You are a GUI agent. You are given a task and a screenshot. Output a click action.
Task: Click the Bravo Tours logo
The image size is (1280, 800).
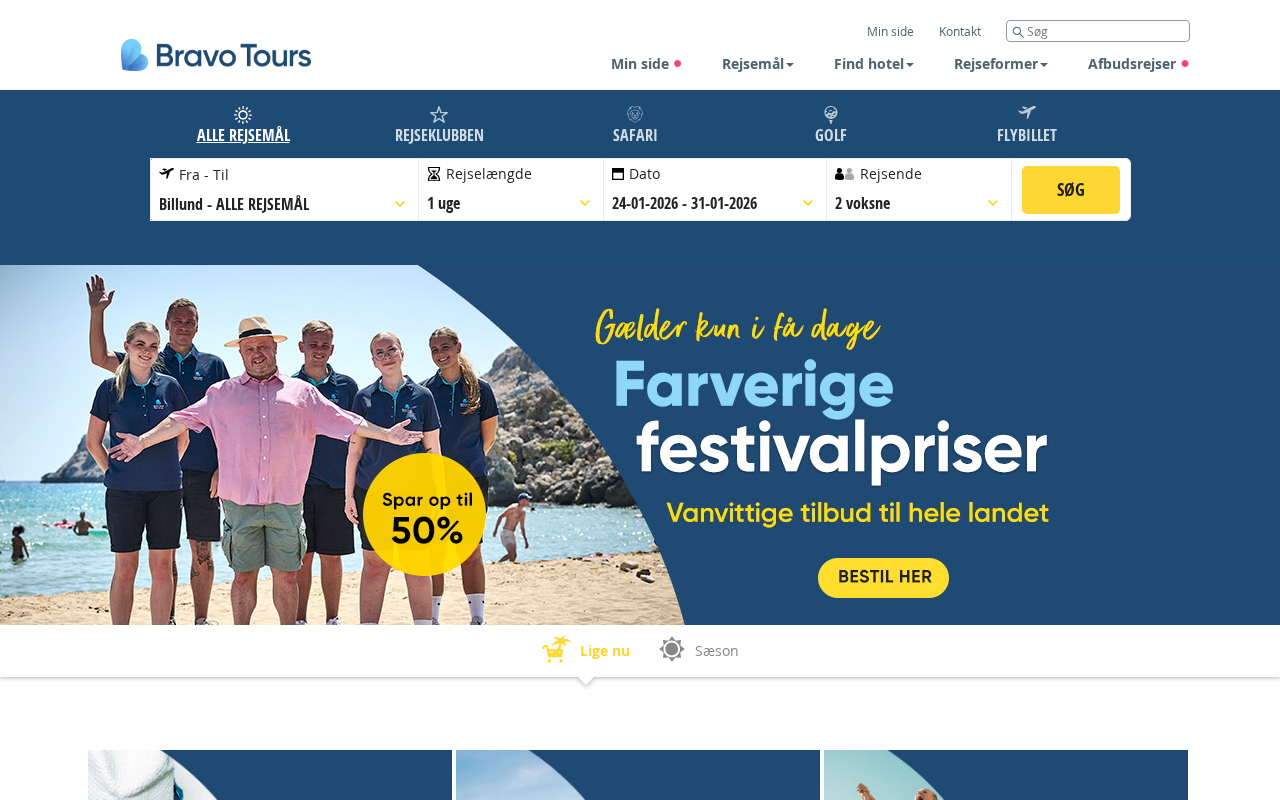(x=216, y=55)
